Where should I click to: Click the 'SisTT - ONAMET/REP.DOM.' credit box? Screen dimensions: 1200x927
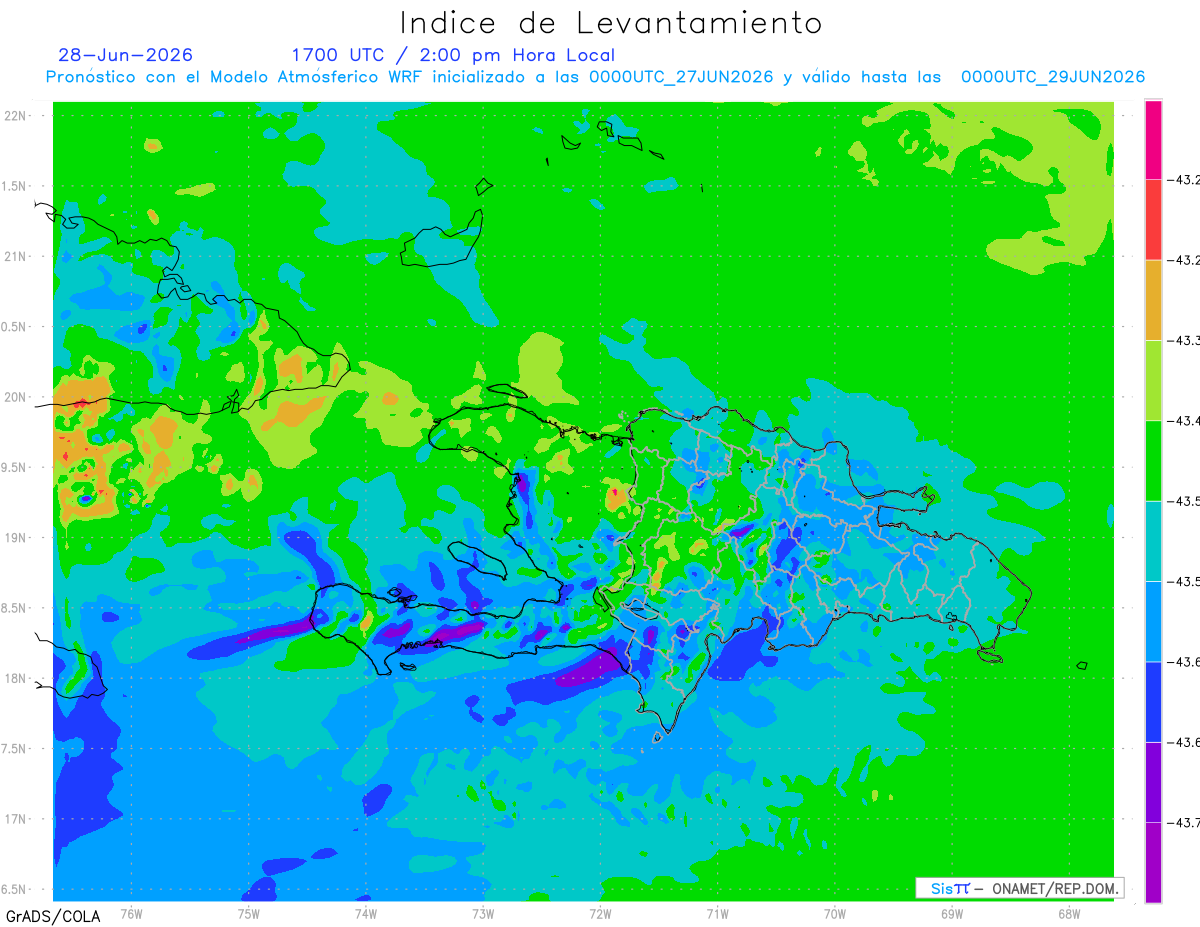pyautogui.click(x=1021, y=888)
